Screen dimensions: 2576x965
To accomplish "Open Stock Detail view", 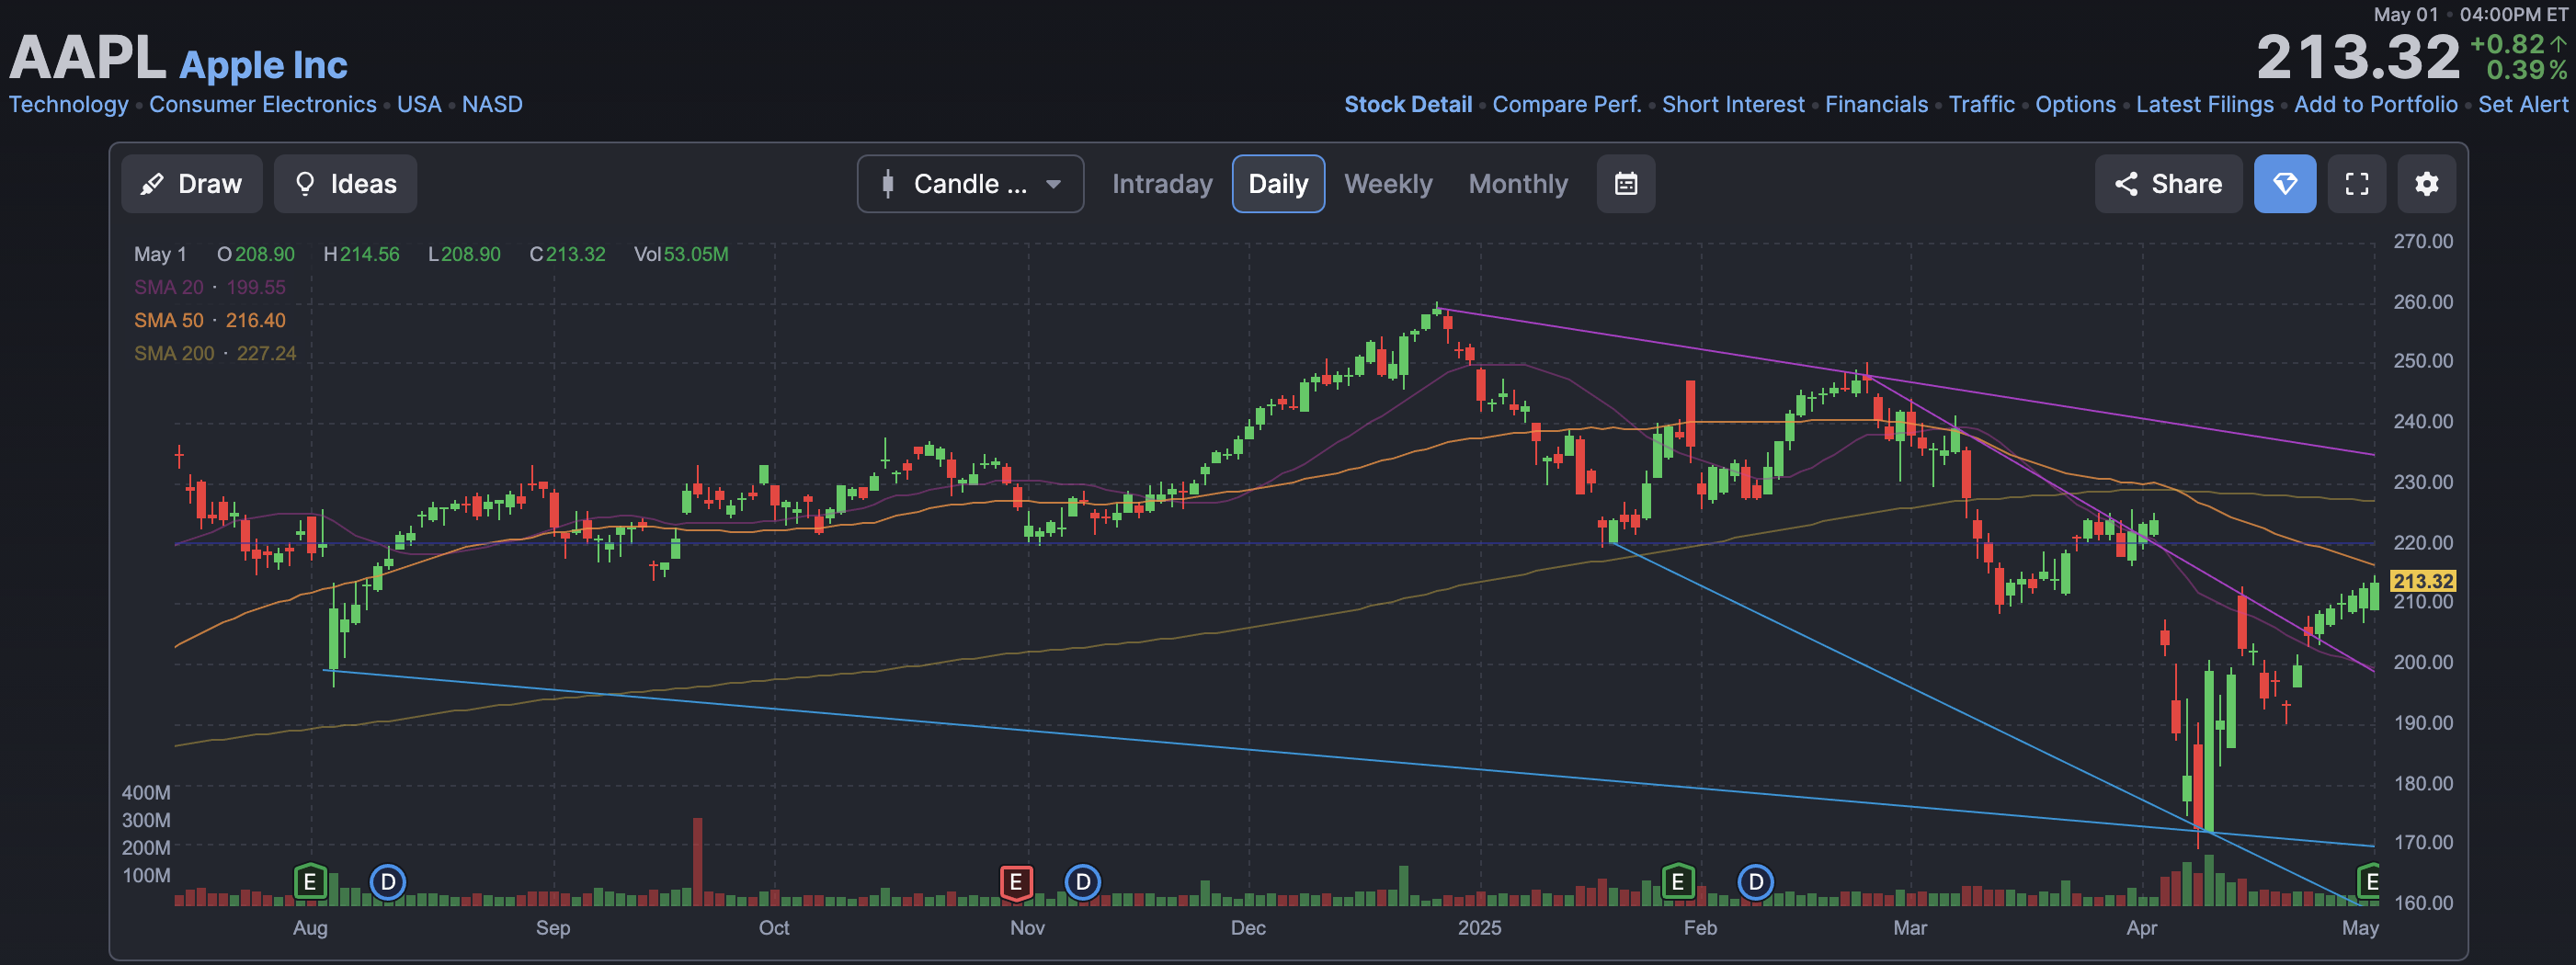I will click(1408, 104).
